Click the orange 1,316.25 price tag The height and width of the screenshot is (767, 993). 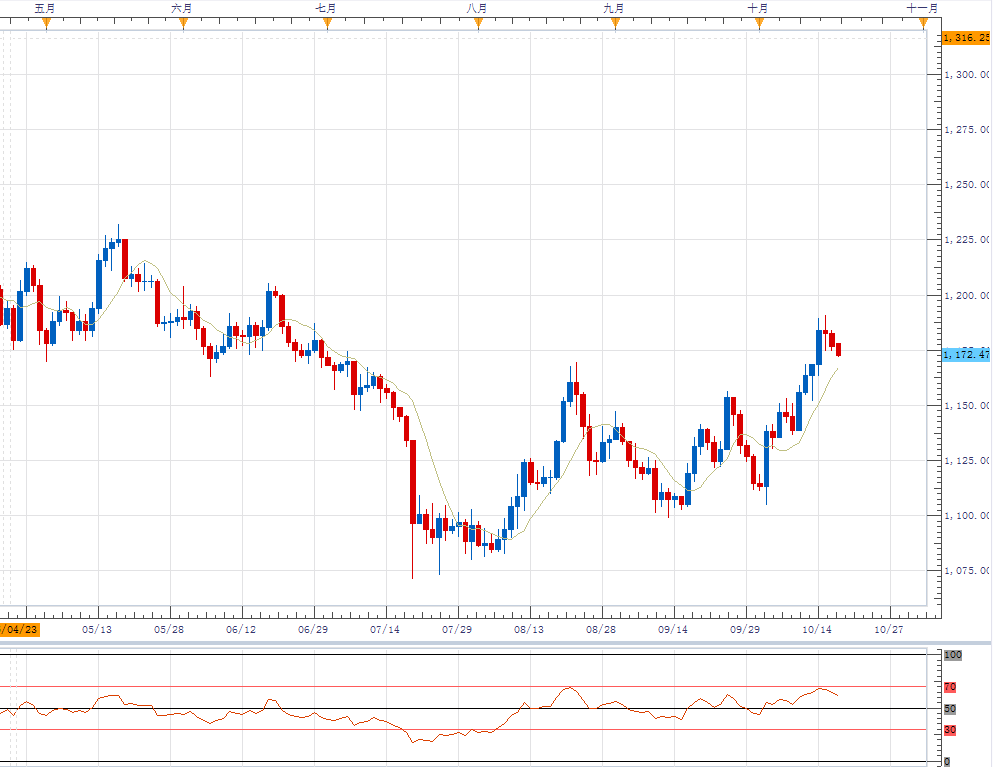coord(965,37)
